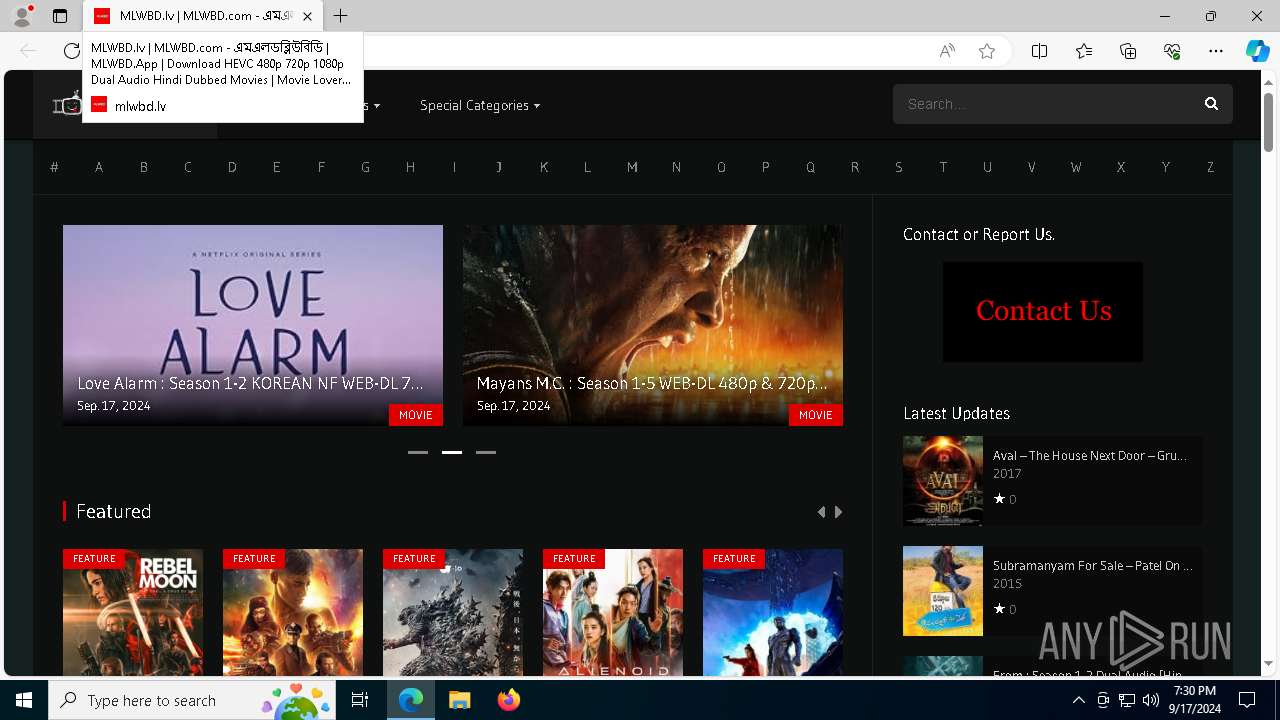Open a new browser tab
The width and height of the screenshot is (1280, 720).
tap(341, 16)
